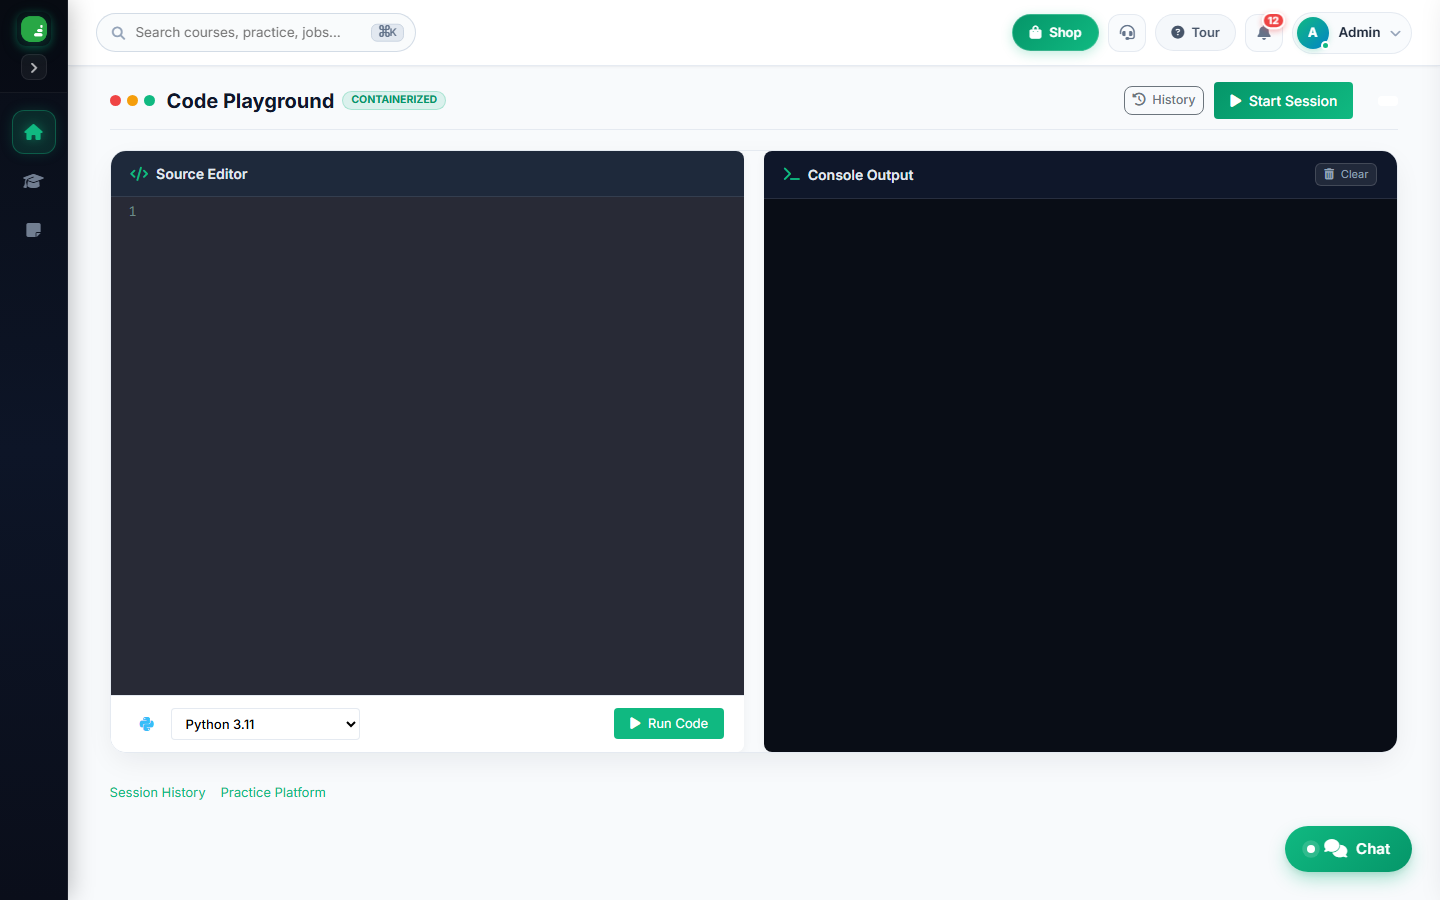Click the magnifier search icon
The width and height of the screenshot is (1440, 900).
tap(118, 33)
